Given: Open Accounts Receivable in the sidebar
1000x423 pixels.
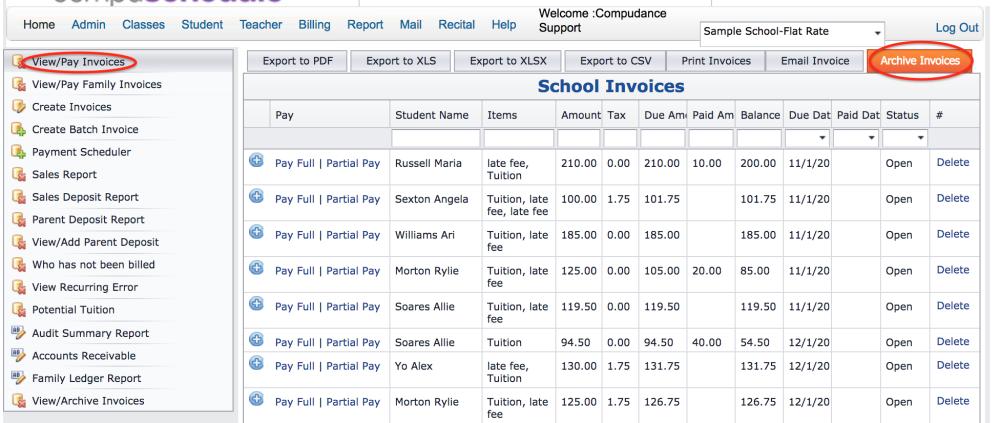Looking at the screenshot, I should [x=84, y=356].
